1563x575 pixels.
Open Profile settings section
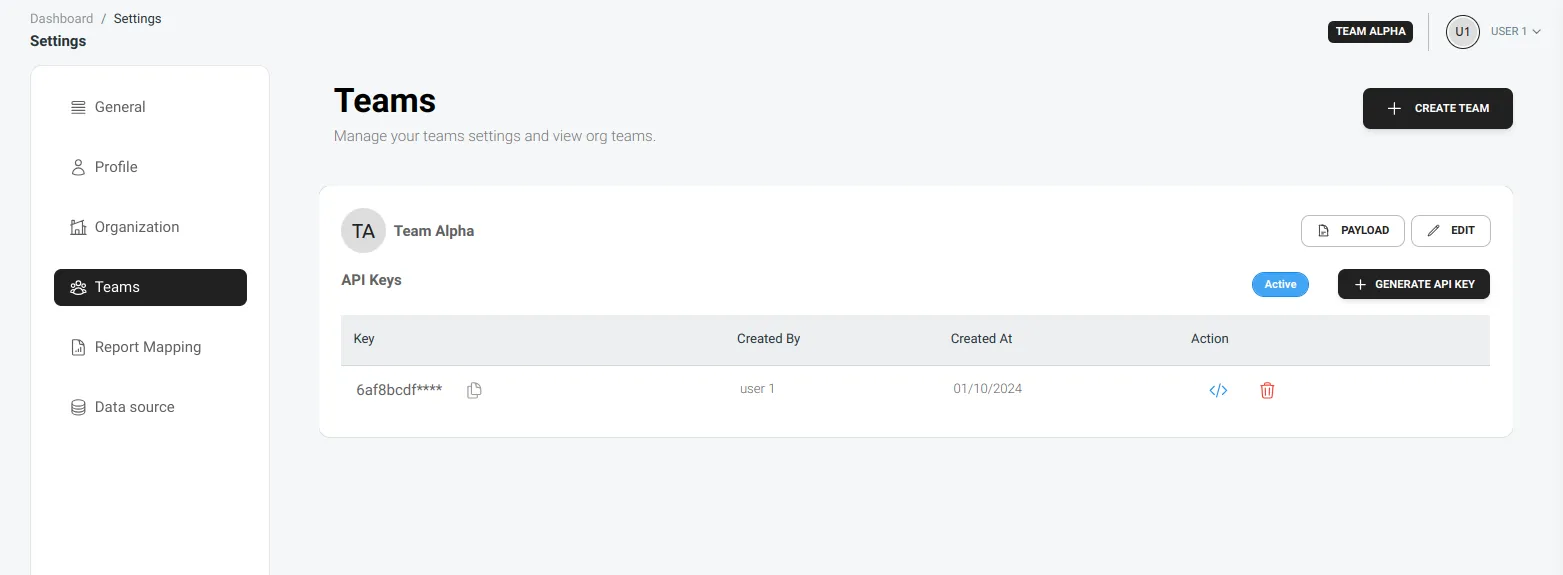pos(150,167)
